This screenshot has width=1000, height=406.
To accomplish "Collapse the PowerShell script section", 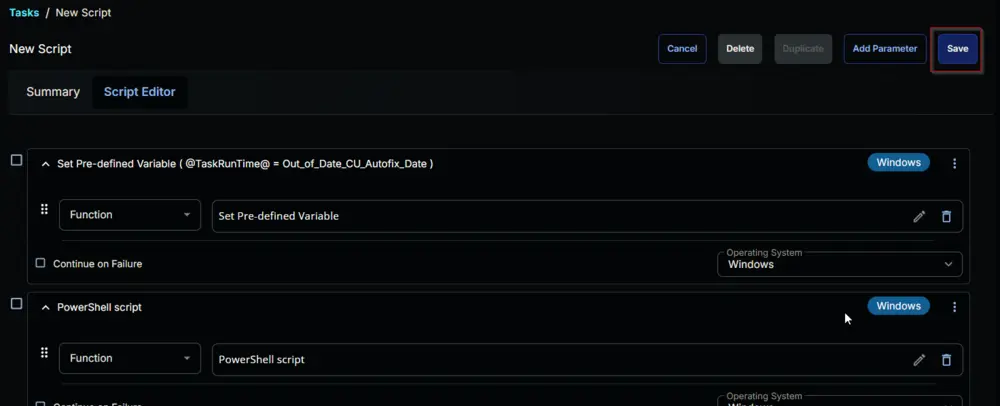I will pyautogui.click(x=45, y=308).
